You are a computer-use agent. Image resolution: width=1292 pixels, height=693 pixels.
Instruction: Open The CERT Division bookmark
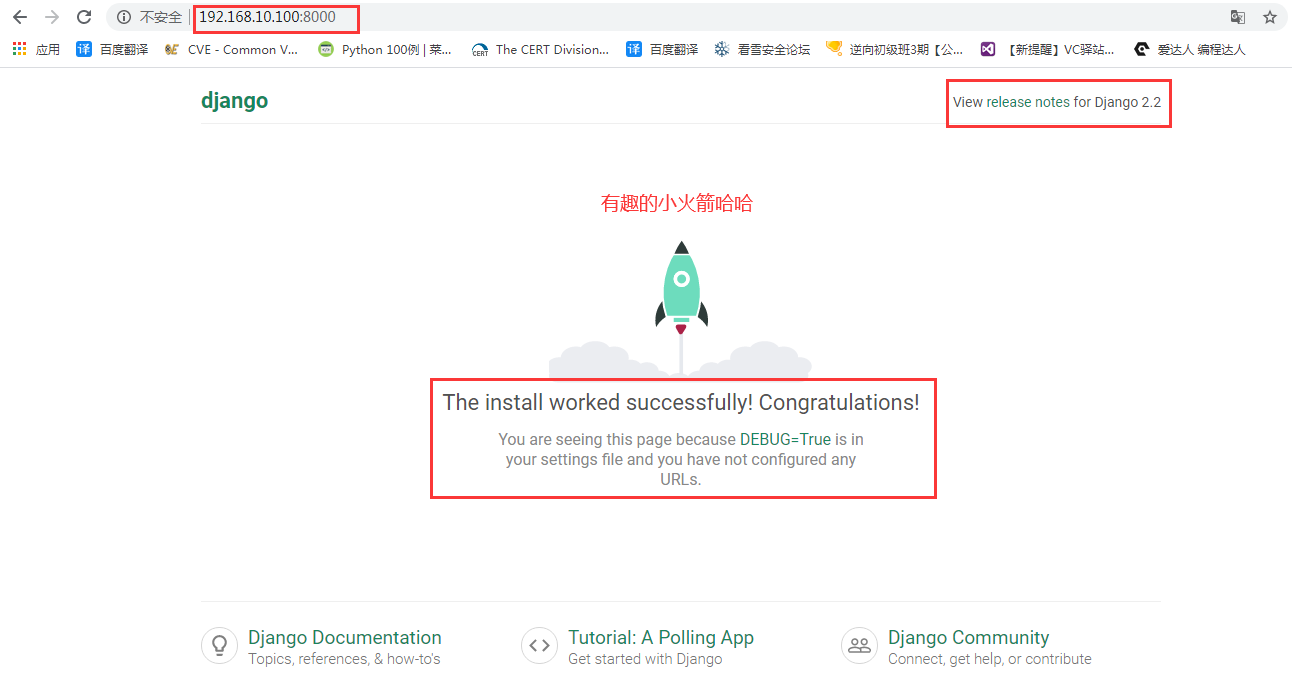(x=540, y=49)
